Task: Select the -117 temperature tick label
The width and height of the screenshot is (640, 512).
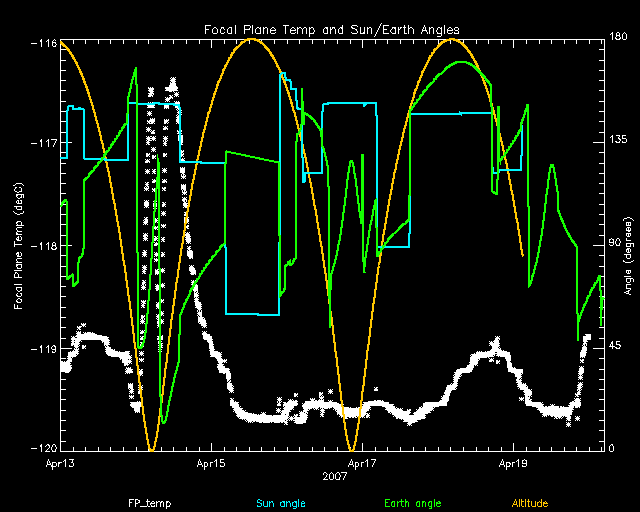Action: tap(43, 142)
